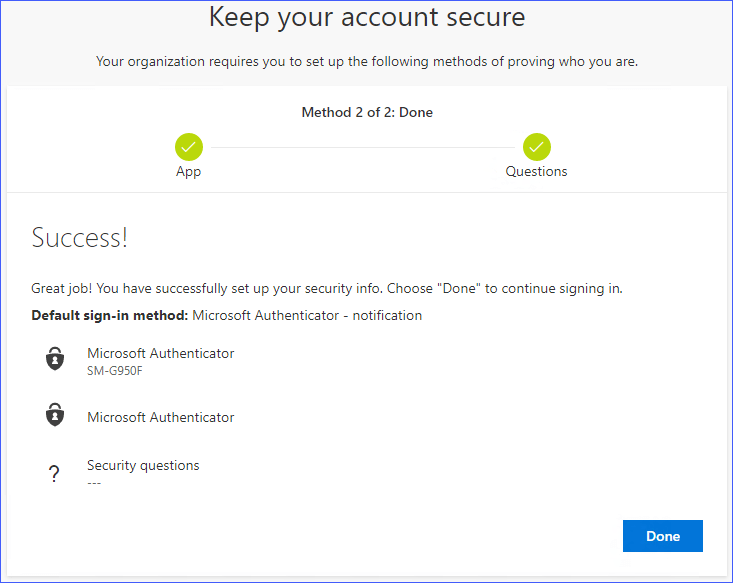
Task: Click the "Success!" heading
Action: click(x=80, y=238)
